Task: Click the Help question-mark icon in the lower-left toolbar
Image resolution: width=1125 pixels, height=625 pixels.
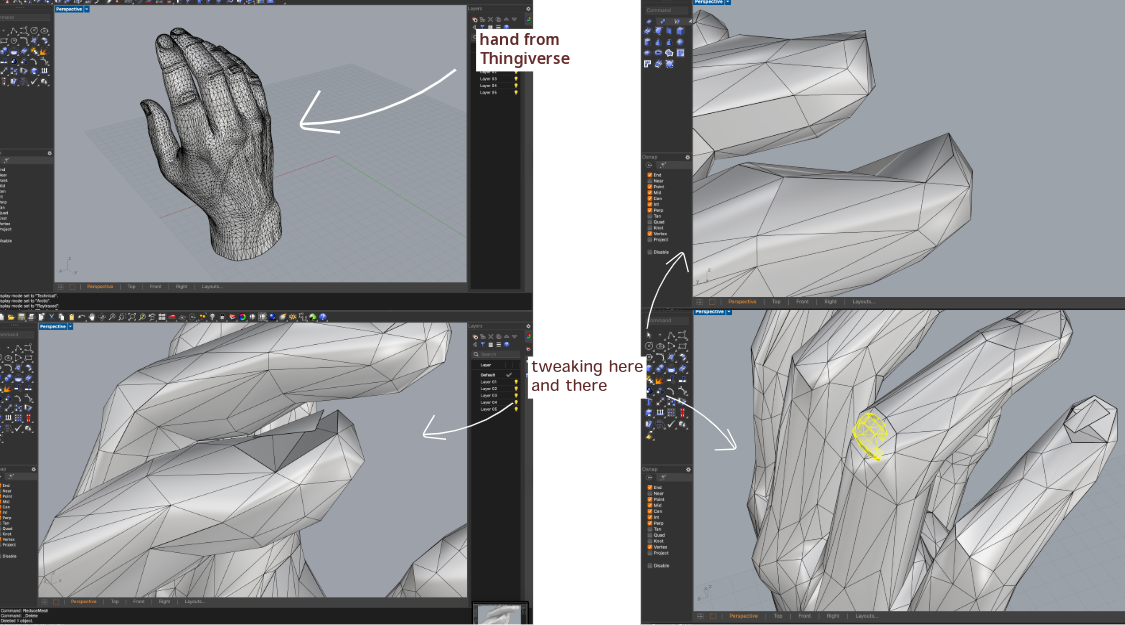Action: click(x=323, y=317)
